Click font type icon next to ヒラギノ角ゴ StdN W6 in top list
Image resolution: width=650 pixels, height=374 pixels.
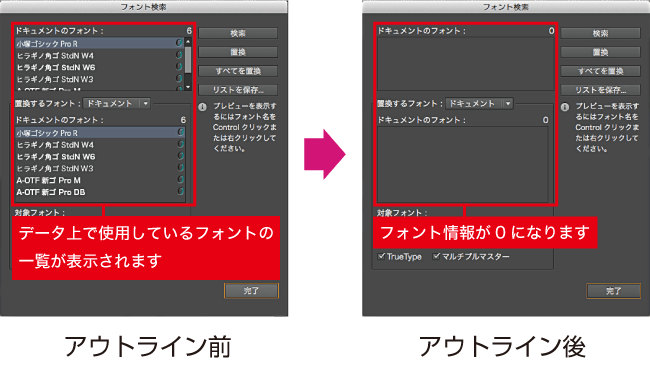pyautogui.click(x=179, y=66)
